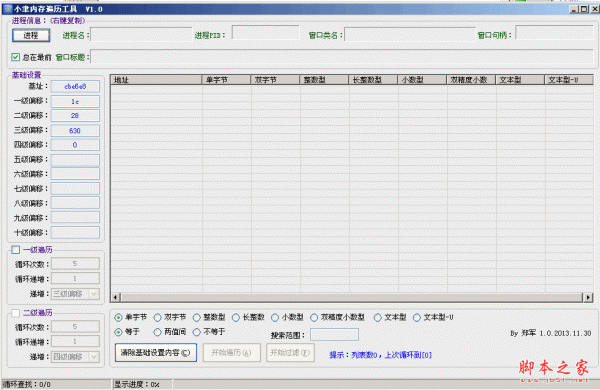This screenshot has height=390, width=600.
Task: Click the 八级偏移 input field
Action: (x=75, y=203)
